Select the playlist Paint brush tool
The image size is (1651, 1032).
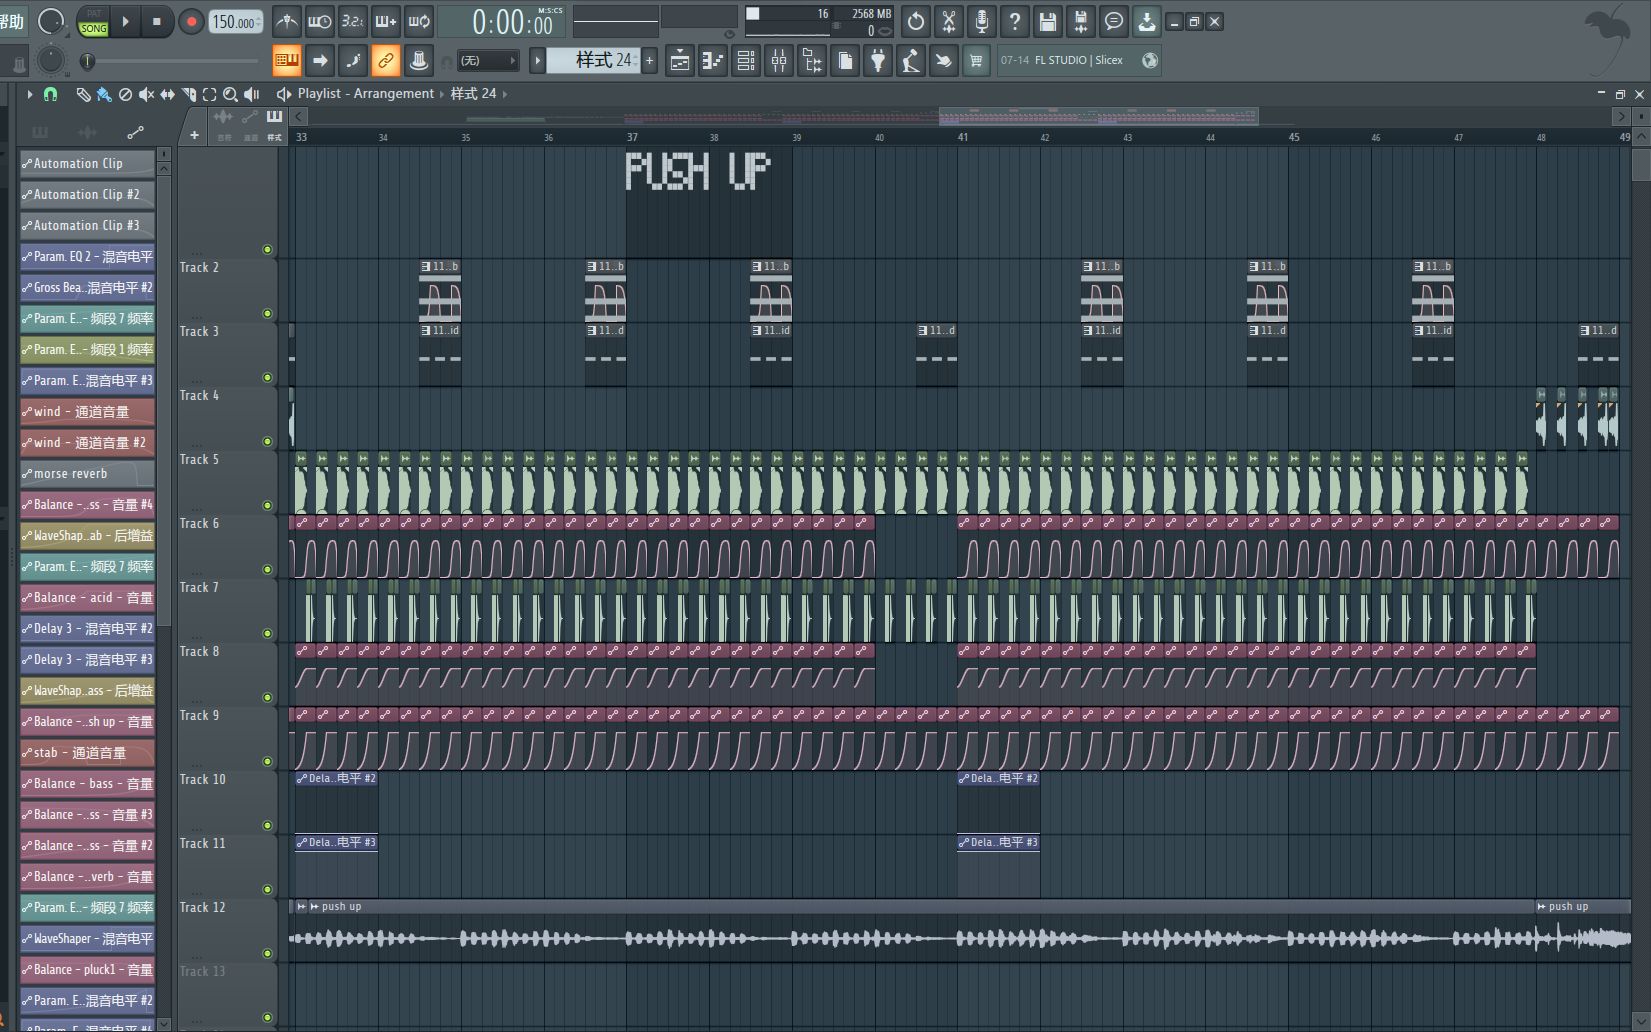pos(104,94)
